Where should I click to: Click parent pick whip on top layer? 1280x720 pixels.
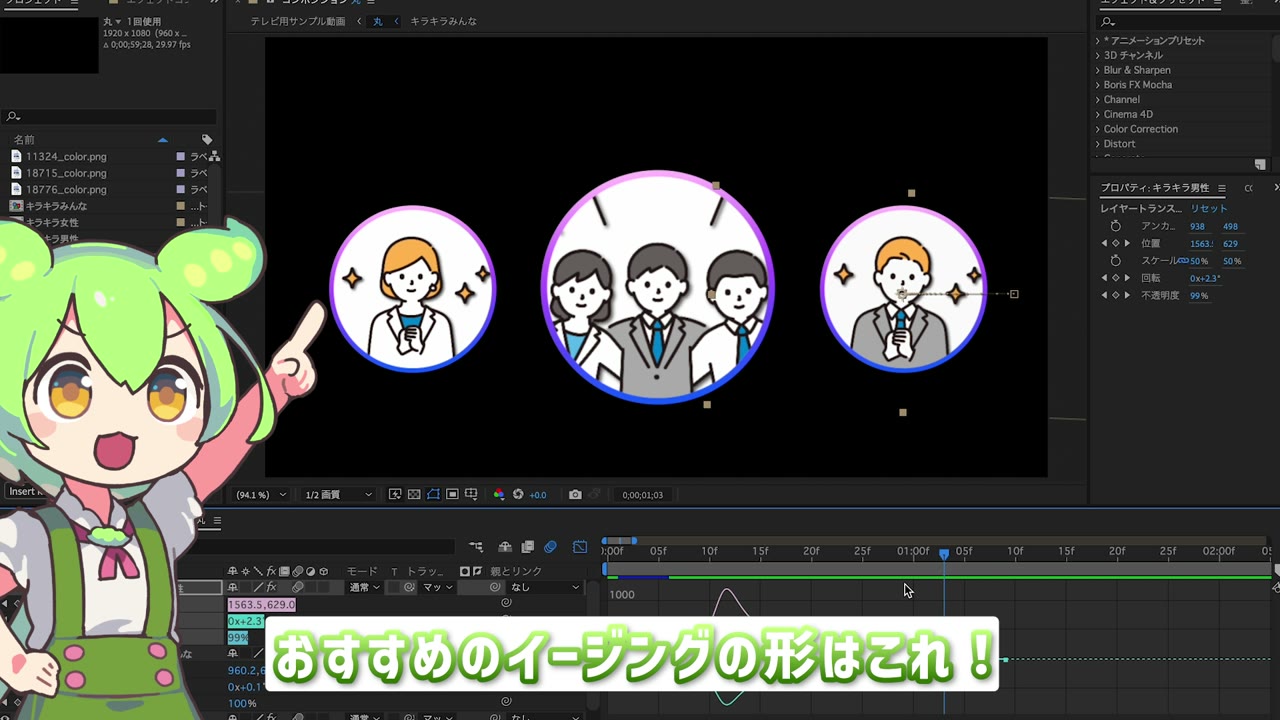tap(496, 587)
